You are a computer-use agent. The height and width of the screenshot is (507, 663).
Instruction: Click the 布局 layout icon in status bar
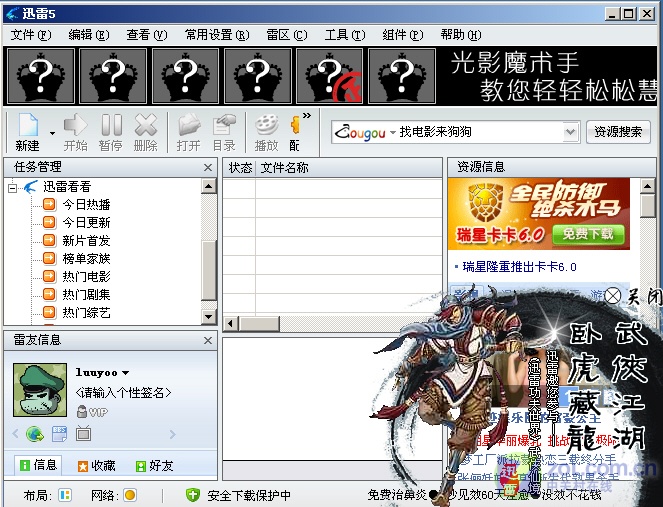click(x=65, y=495)
